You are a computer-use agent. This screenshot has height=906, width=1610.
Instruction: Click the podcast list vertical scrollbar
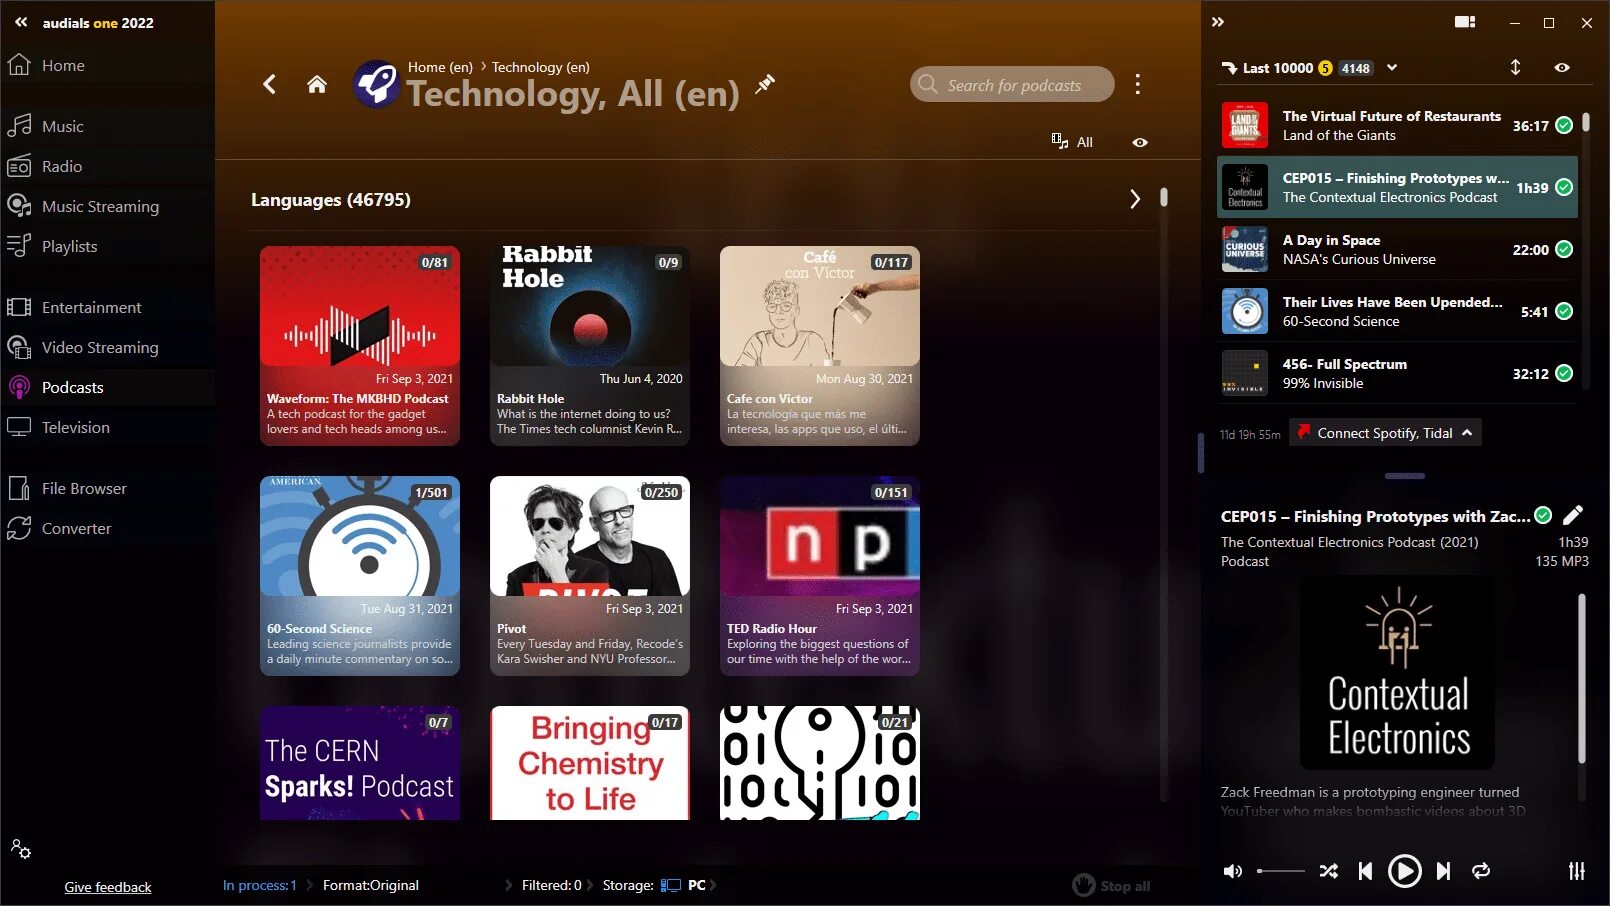(1164, 197)
